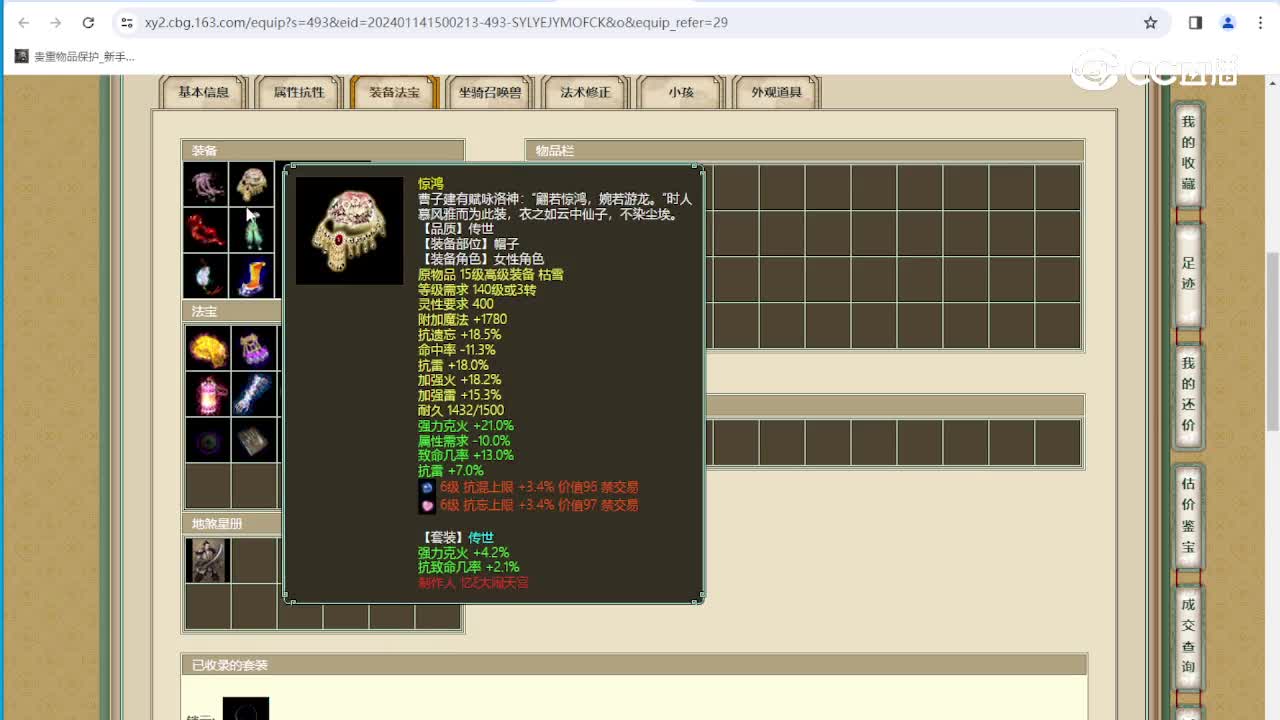Click the 附加魔法 +1780 stat line
Screen dimensions: 1280x720
[x=462, y=320]
